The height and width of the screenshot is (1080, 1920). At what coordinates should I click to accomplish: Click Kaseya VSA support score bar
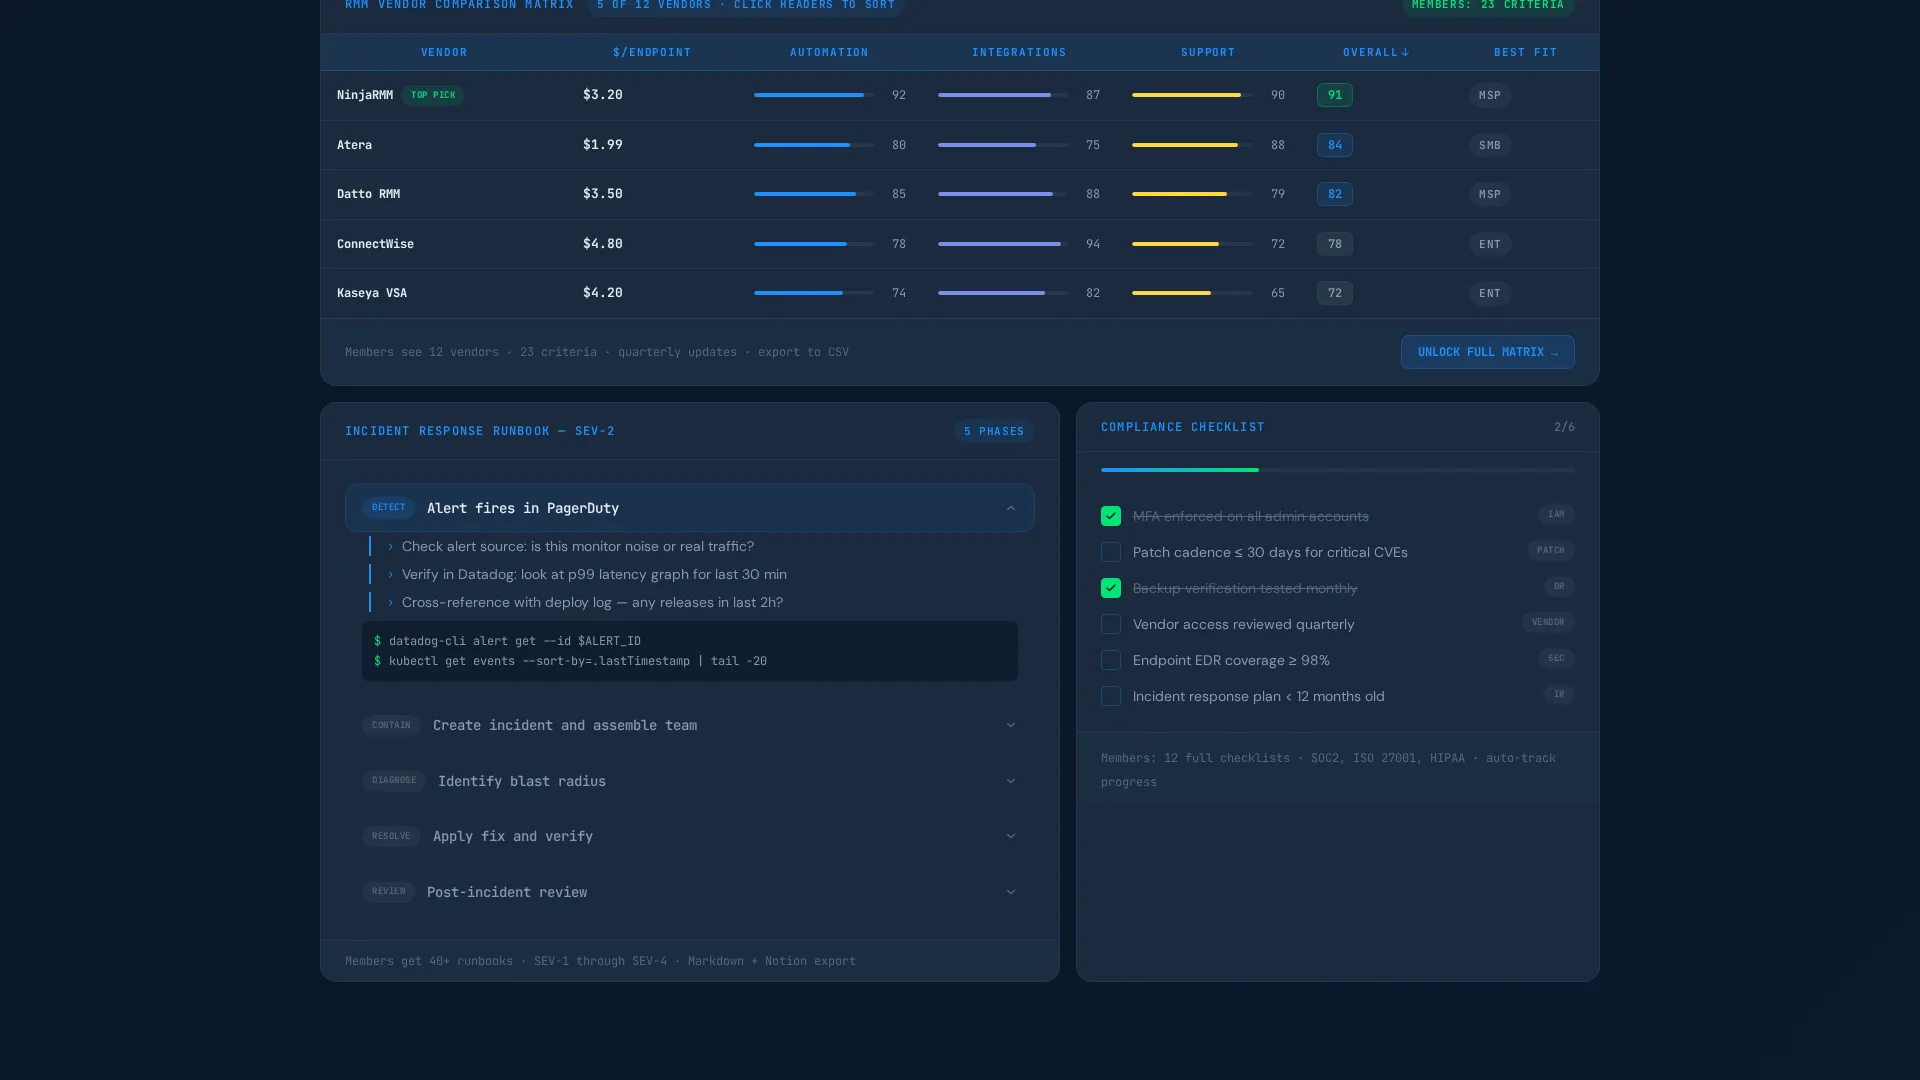1192,293
